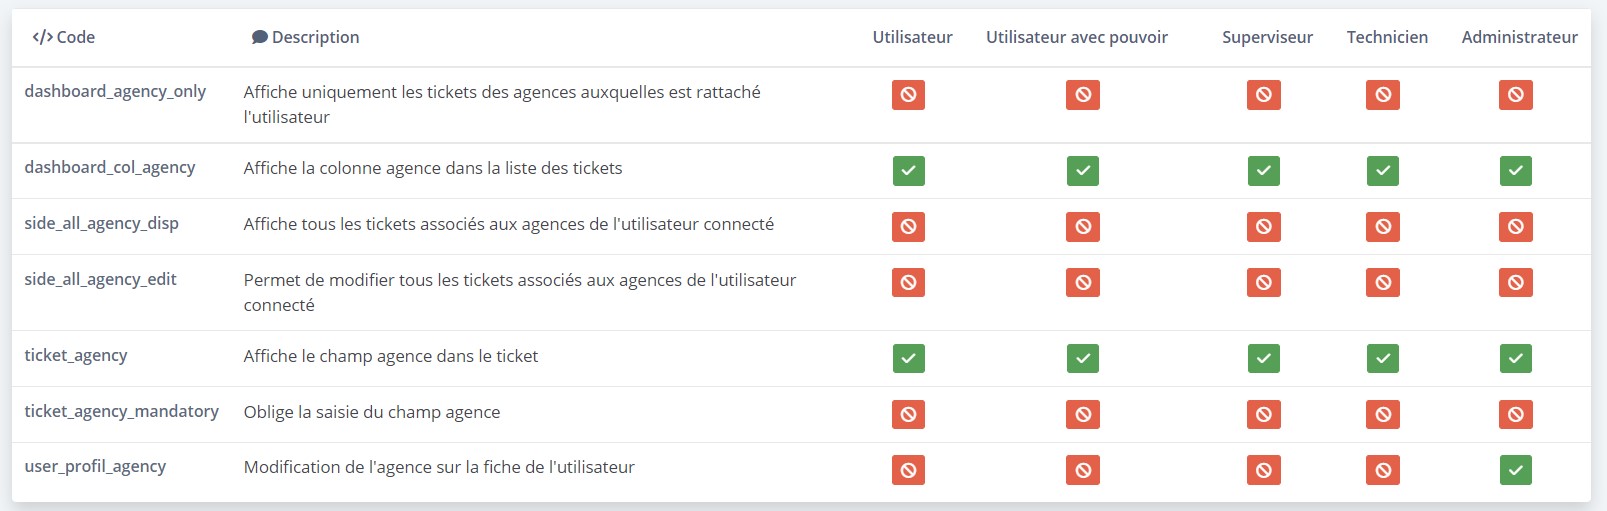Disable dashboard_col_agency for Superviseur

[1263, 171]
